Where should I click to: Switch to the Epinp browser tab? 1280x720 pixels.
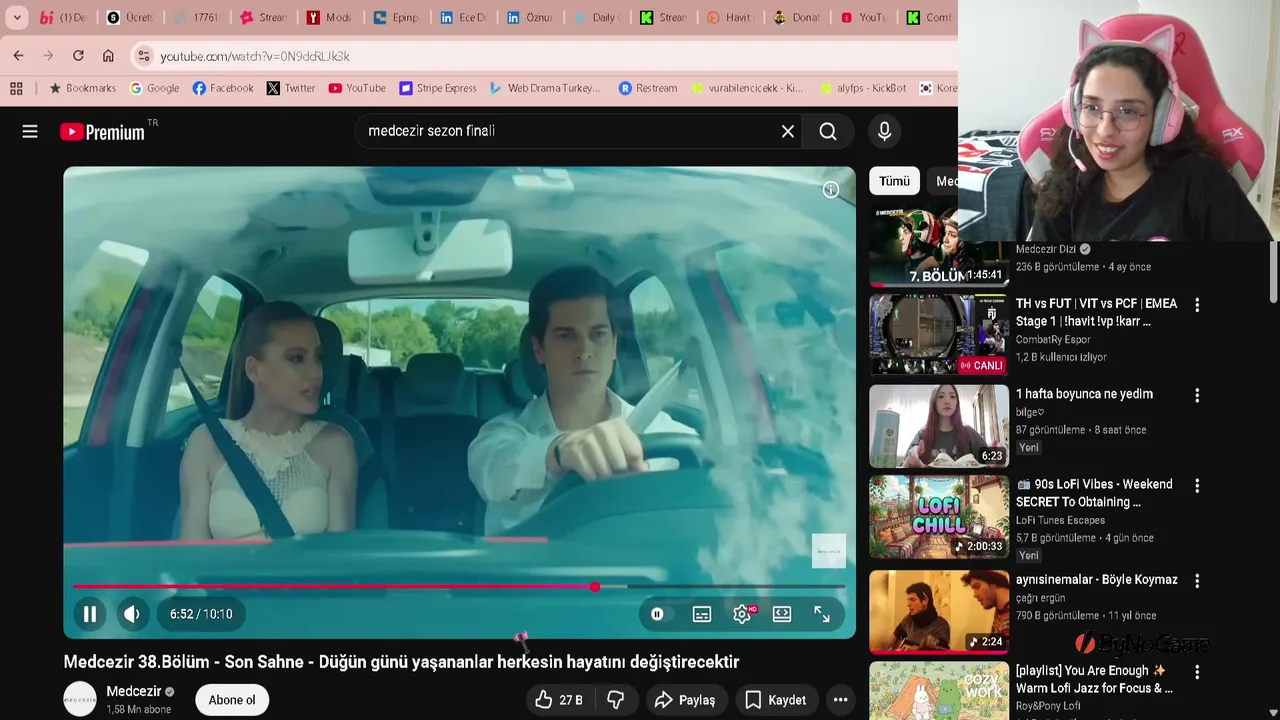click(x=397, y=17)
